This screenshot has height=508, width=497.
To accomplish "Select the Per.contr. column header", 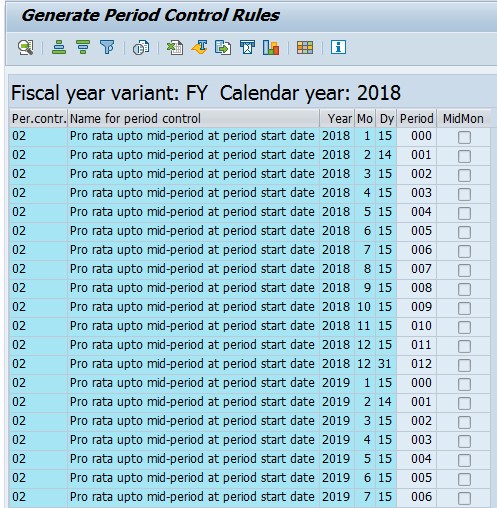I will tap(39, 118).
